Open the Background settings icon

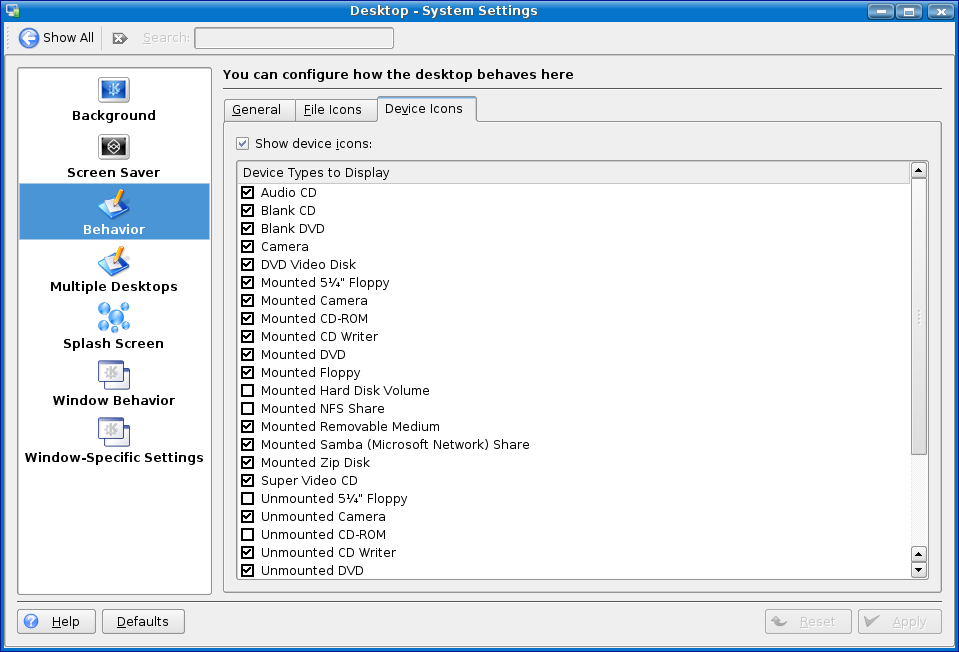pos(113,91)
